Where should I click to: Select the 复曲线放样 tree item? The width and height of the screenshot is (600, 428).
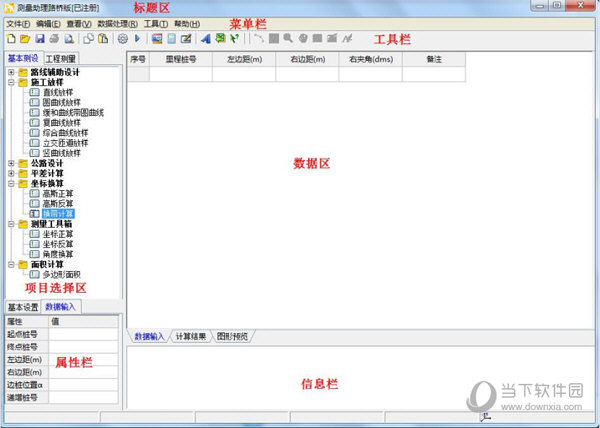[x=62, y=123]
